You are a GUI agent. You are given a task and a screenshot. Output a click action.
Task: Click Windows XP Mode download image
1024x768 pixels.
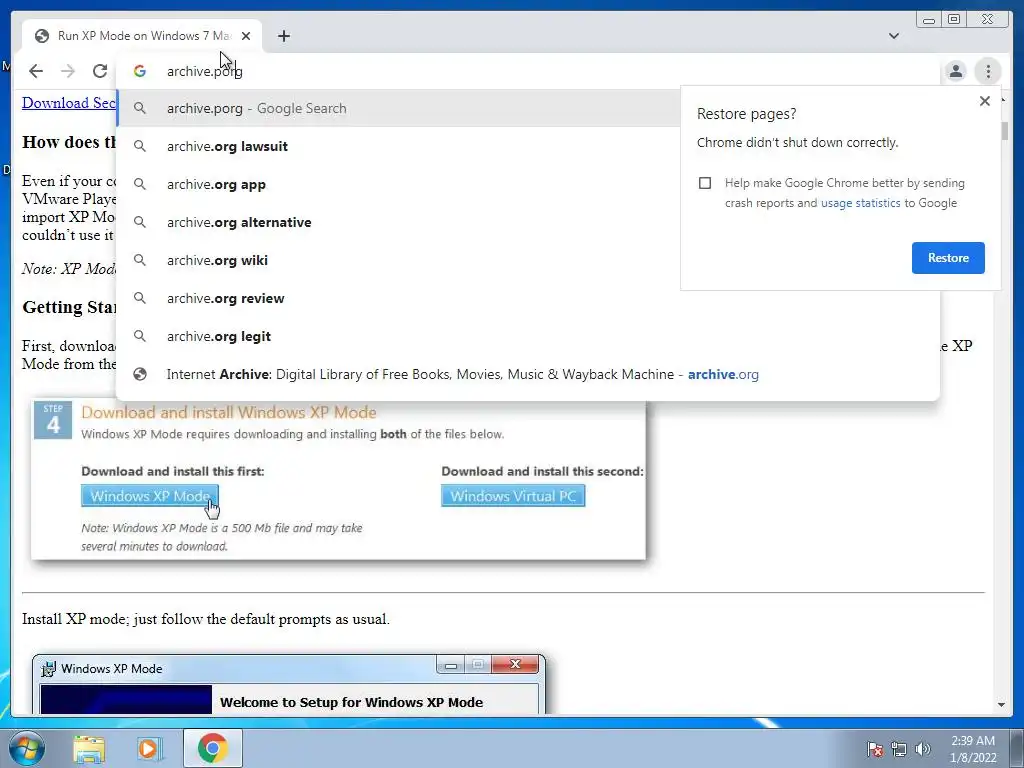pos(150,496)
